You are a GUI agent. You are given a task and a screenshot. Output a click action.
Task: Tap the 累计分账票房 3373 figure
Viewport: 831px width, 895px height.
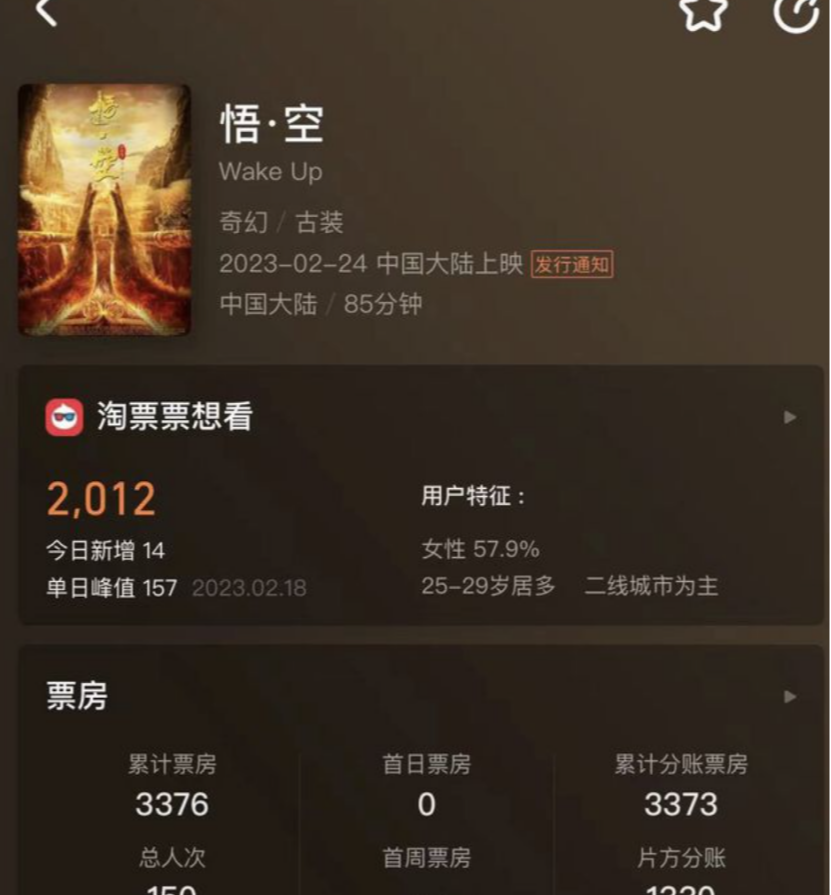coord(680,804)
